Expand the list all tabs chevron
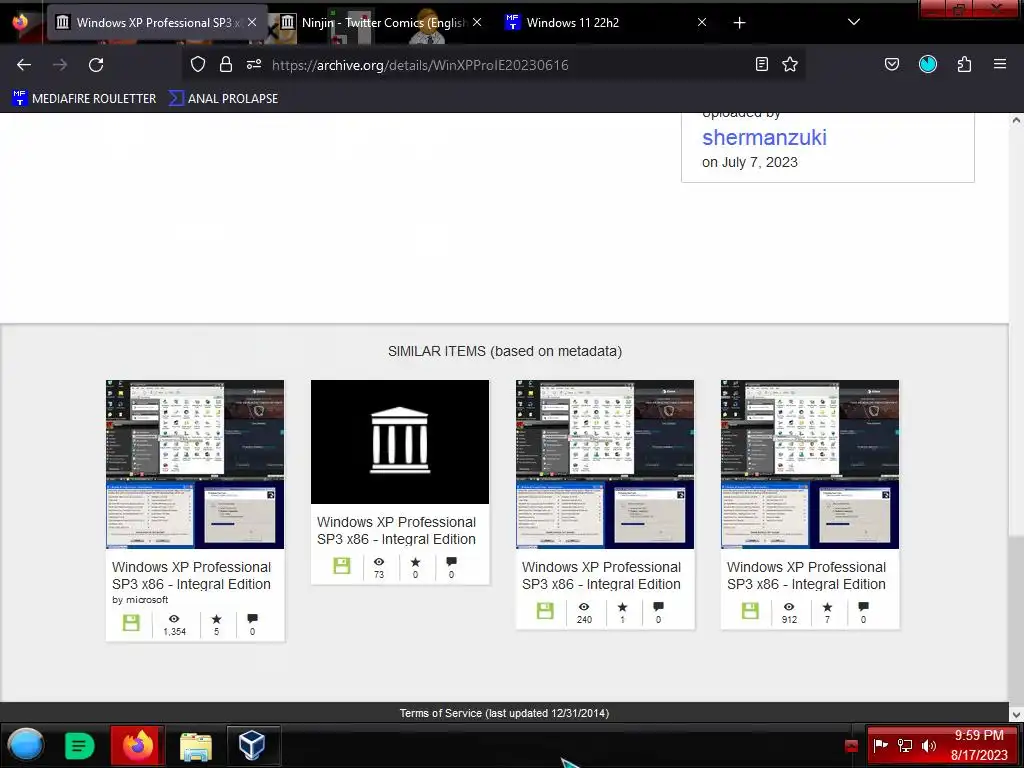The image size is (1024, 768). coord(854,22)
